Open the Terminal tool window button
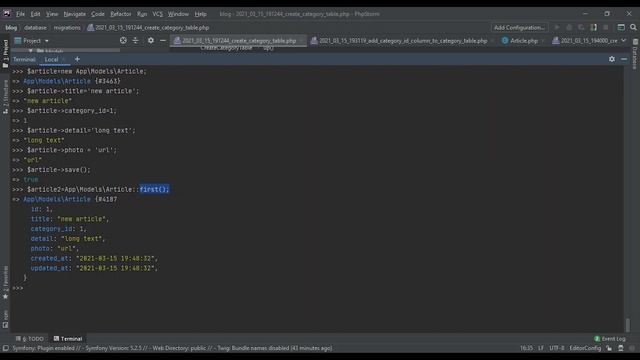This screenshot has width=640, height=360. pos(68,339)
